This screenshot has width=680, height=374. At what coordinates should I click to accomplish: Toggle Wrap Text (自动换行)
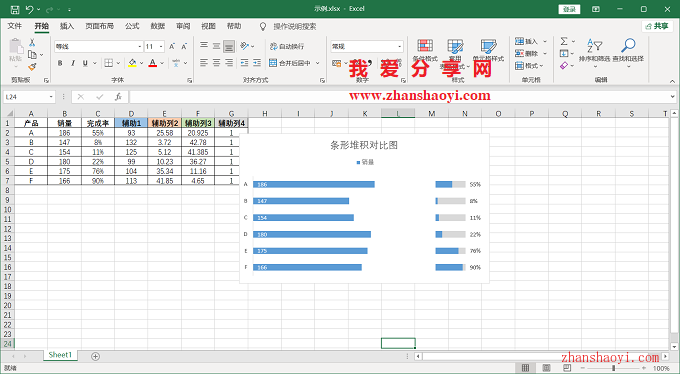click(x=287, y=46)
